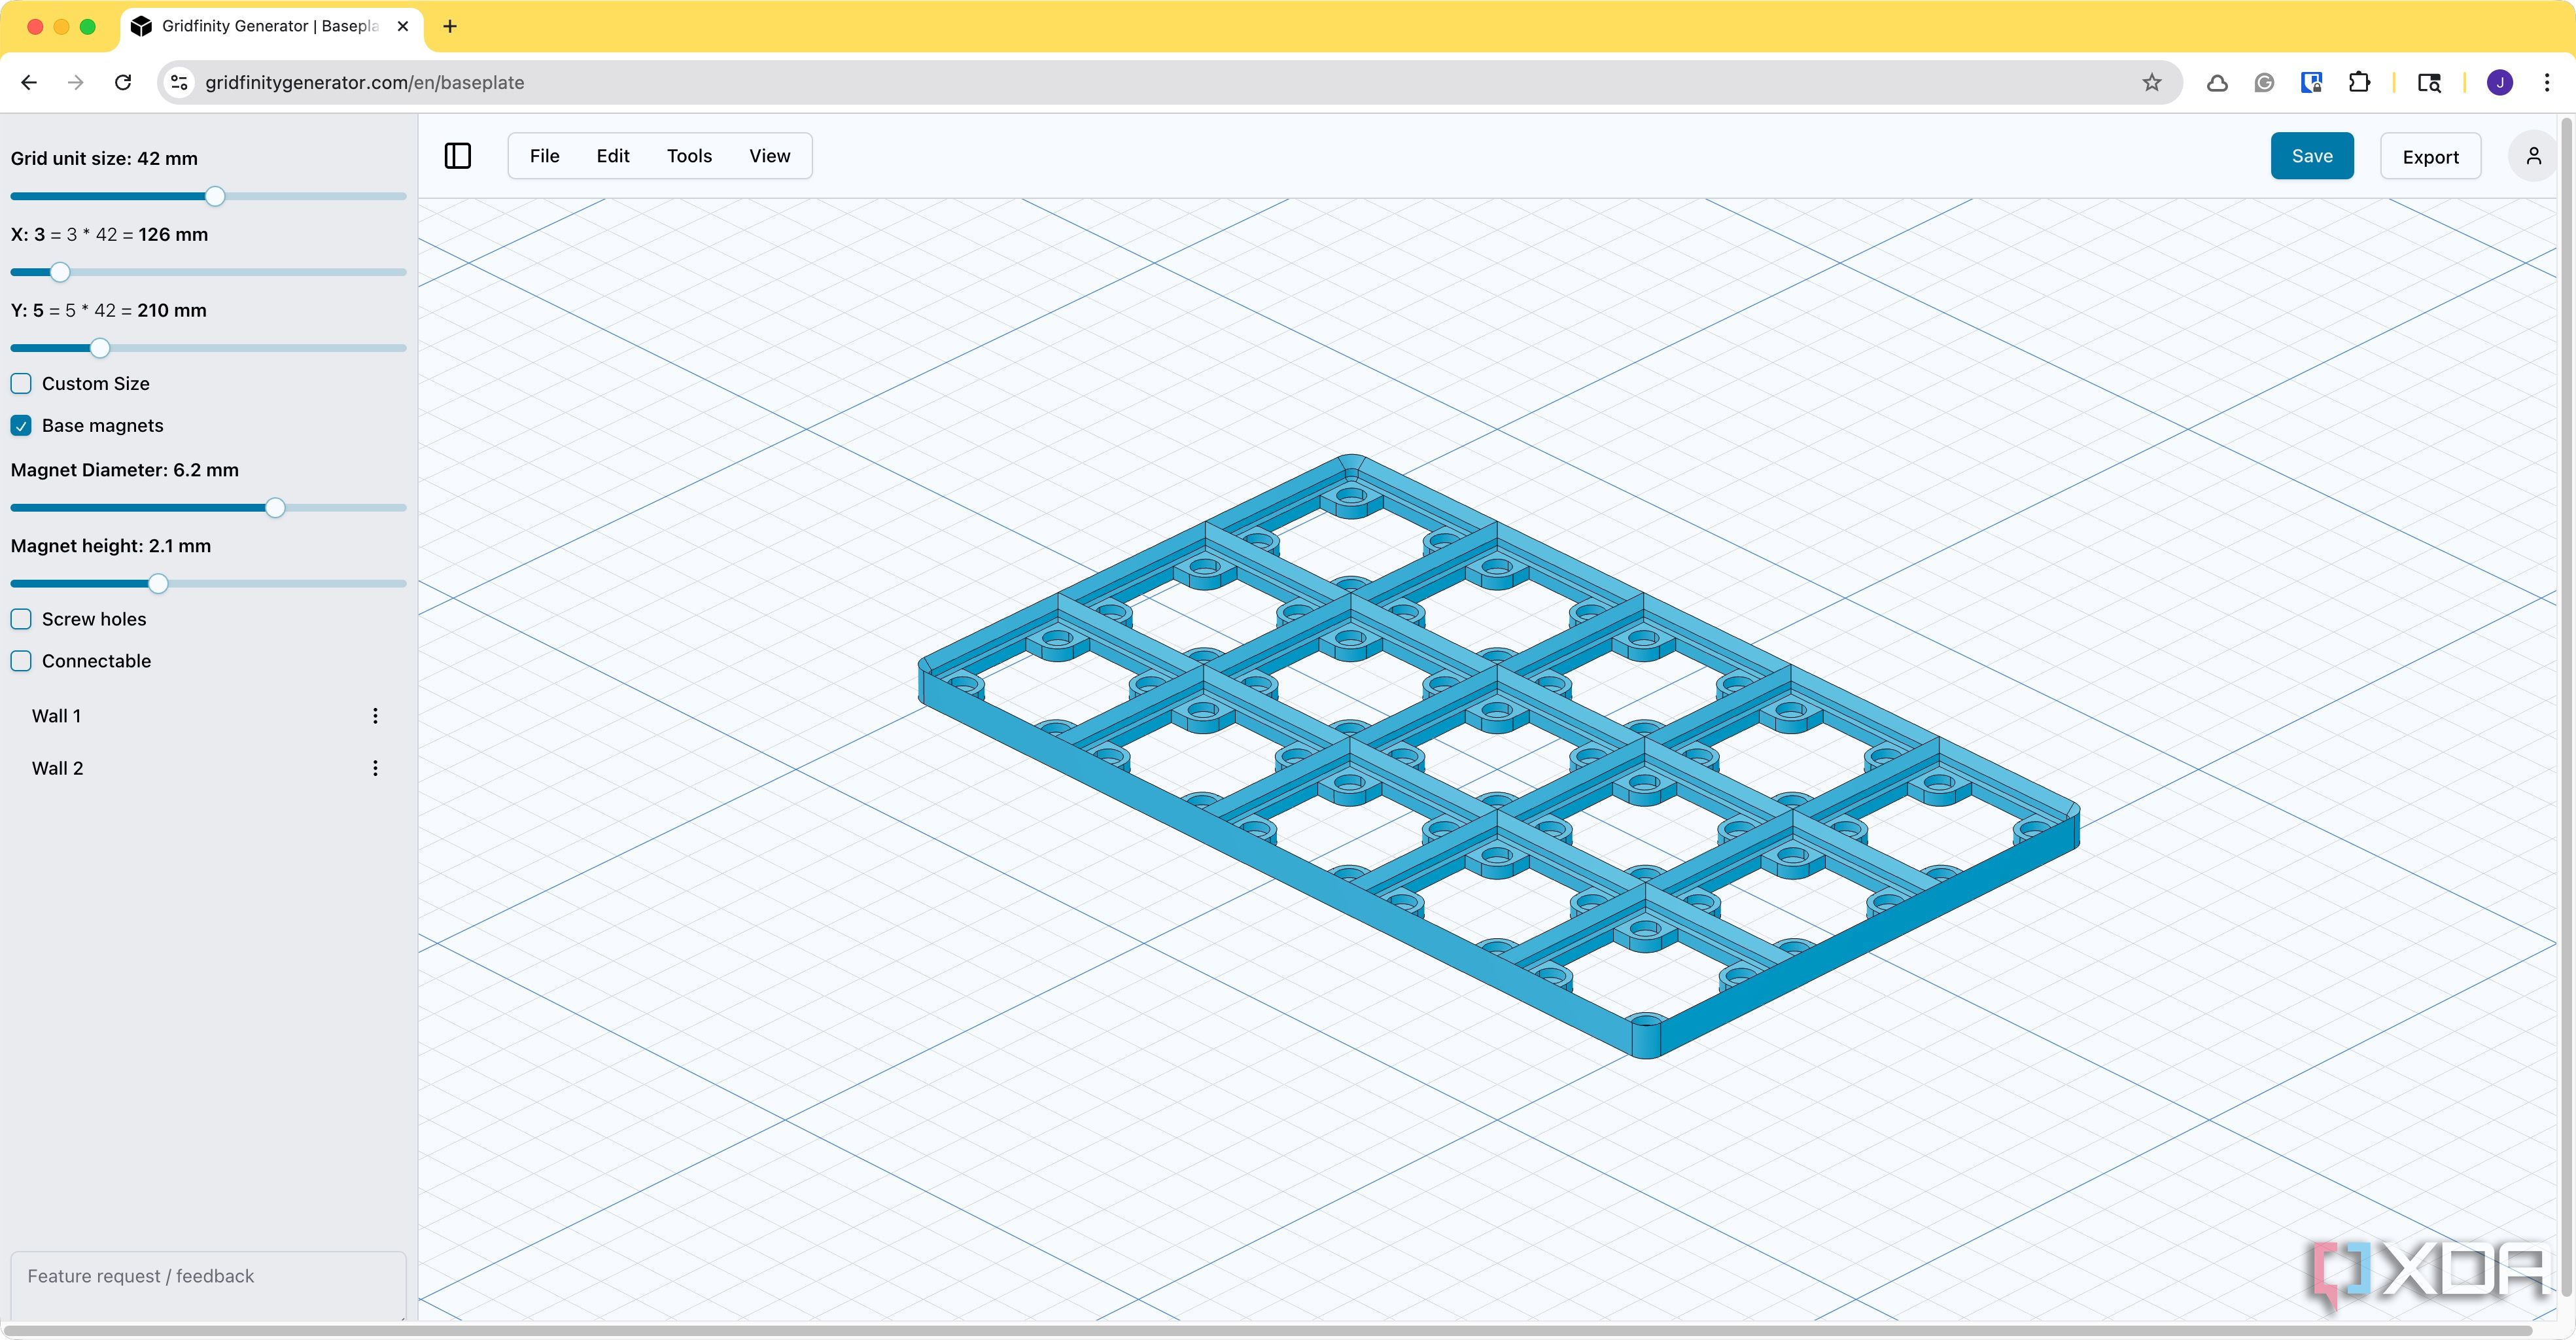The image size is (2576, 1340).
Task: Tick the Connectable checkbox
Action: pyautogui.click(x=21, y=661)
